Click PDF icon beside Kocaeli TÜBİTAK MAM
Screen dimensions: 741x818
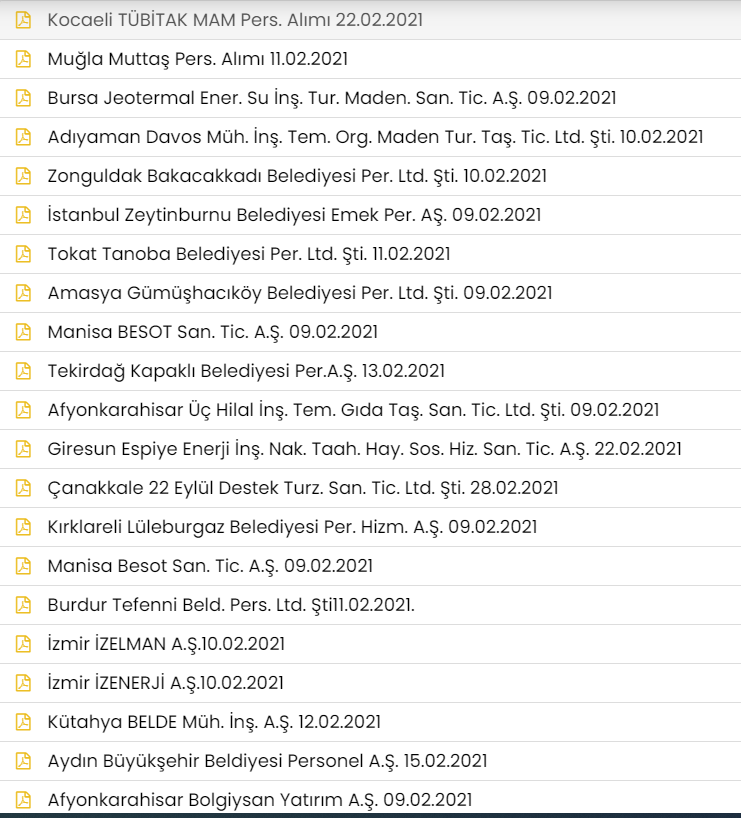[23, 20]
